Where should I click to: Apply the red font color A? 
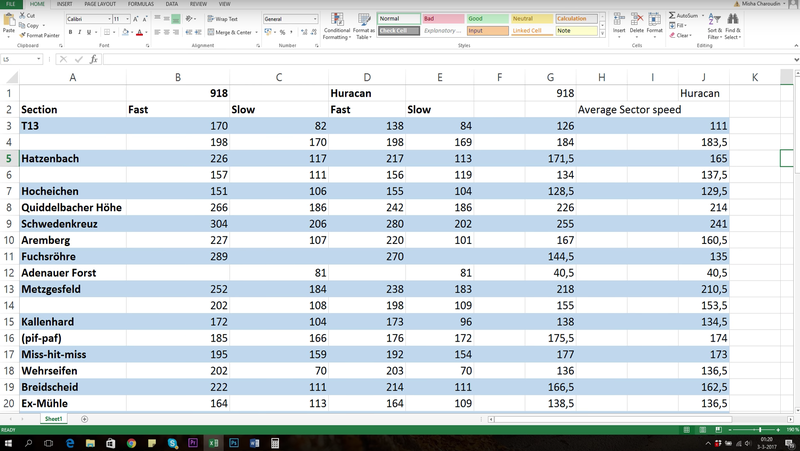139,32
